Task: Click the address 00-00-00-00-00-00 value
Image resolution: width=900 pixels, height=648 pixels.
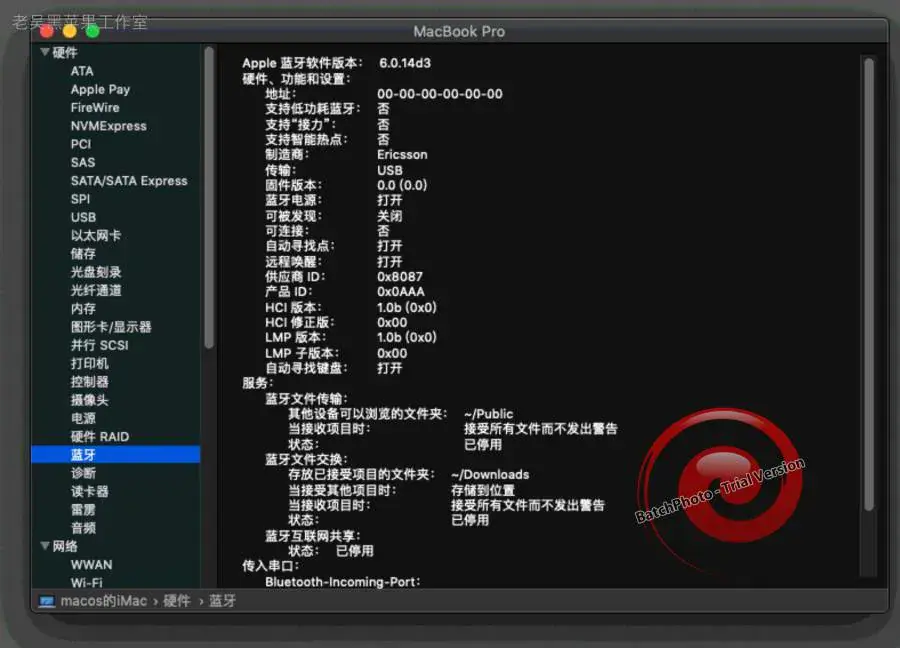Action: tap(440, 94)
